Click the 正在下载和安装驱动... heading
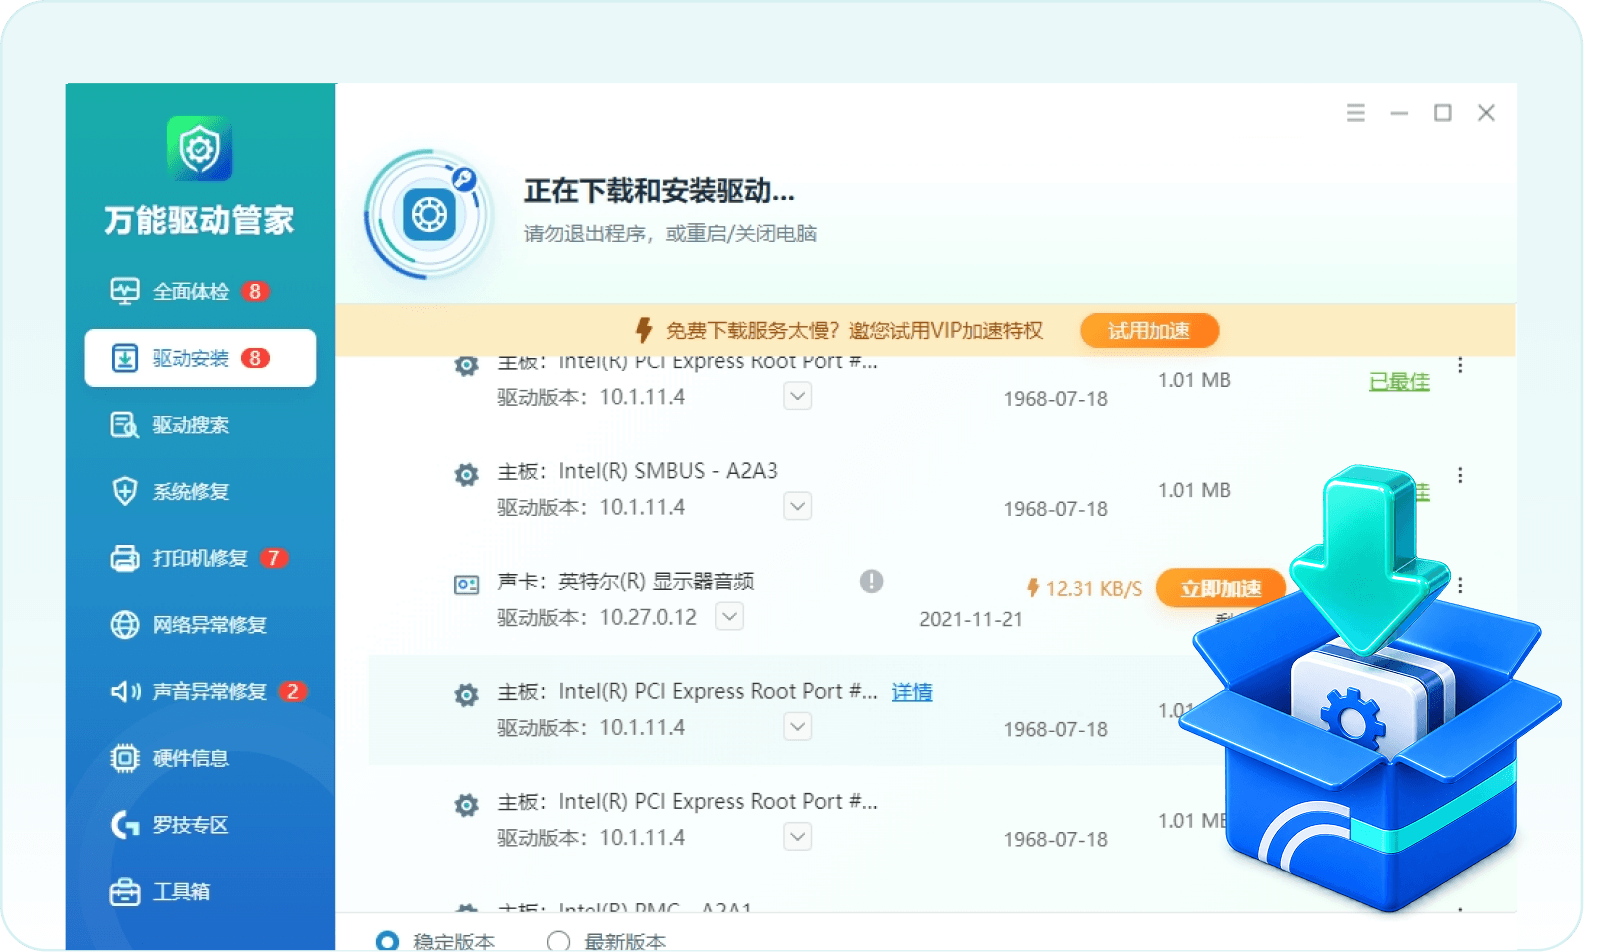This screenshot has width=1602, height=952. point(659,191)
